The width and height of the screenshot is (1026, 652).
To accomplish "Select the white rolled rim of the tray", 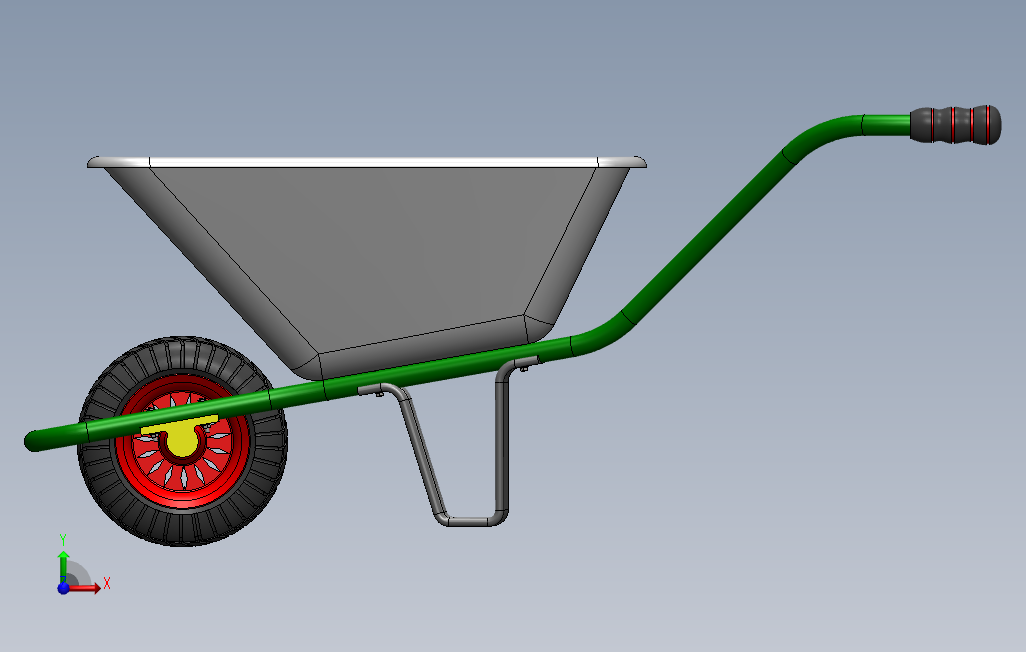I will [x=366, y=162].
